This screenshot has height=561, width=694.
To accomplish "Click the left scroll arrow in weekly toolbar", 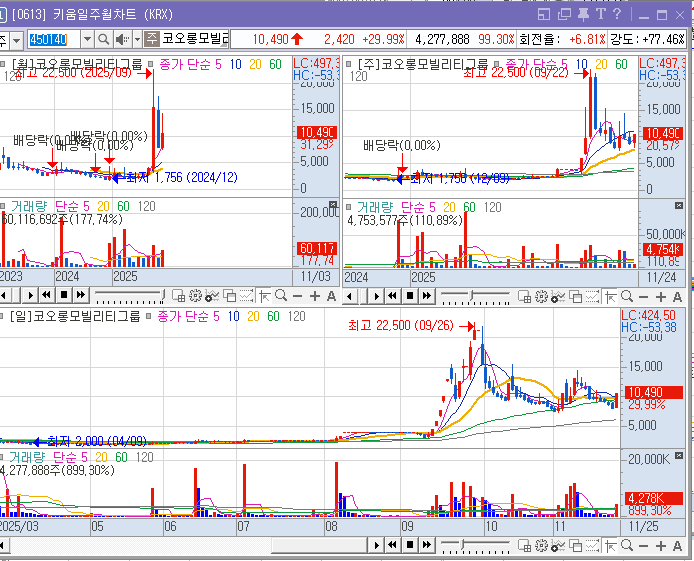I will (350, 296).
